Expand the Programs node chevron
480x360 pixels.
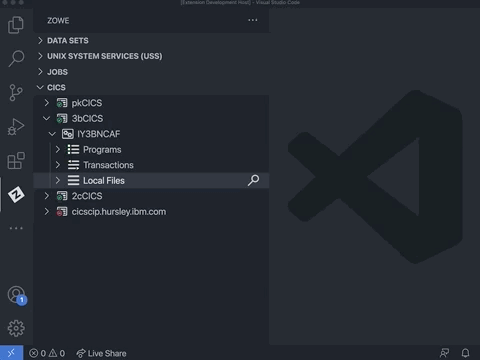(x=58, y=149)
